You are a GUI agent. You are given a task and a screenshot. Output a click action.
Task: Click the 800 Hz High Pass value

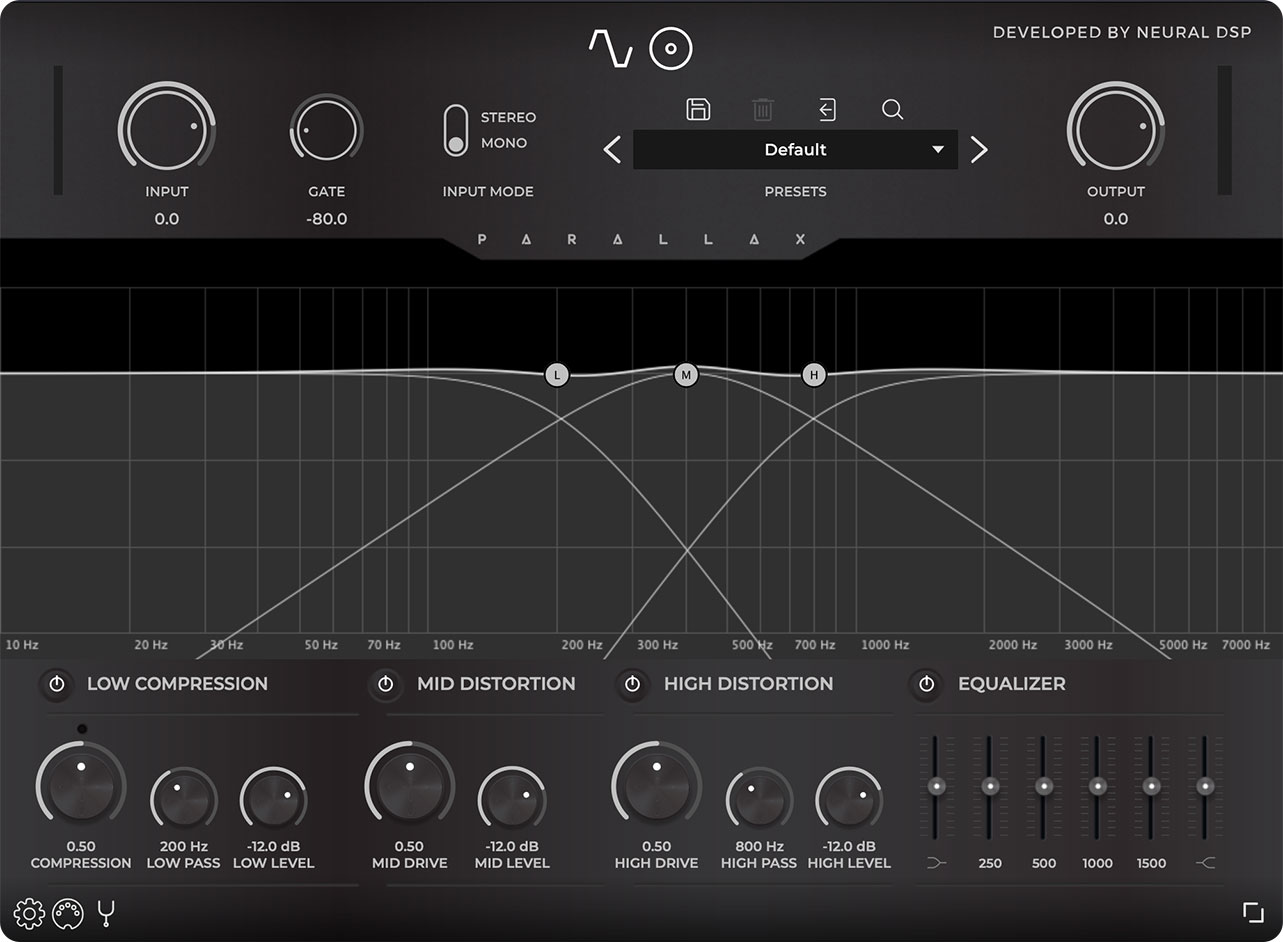[759, 846]
